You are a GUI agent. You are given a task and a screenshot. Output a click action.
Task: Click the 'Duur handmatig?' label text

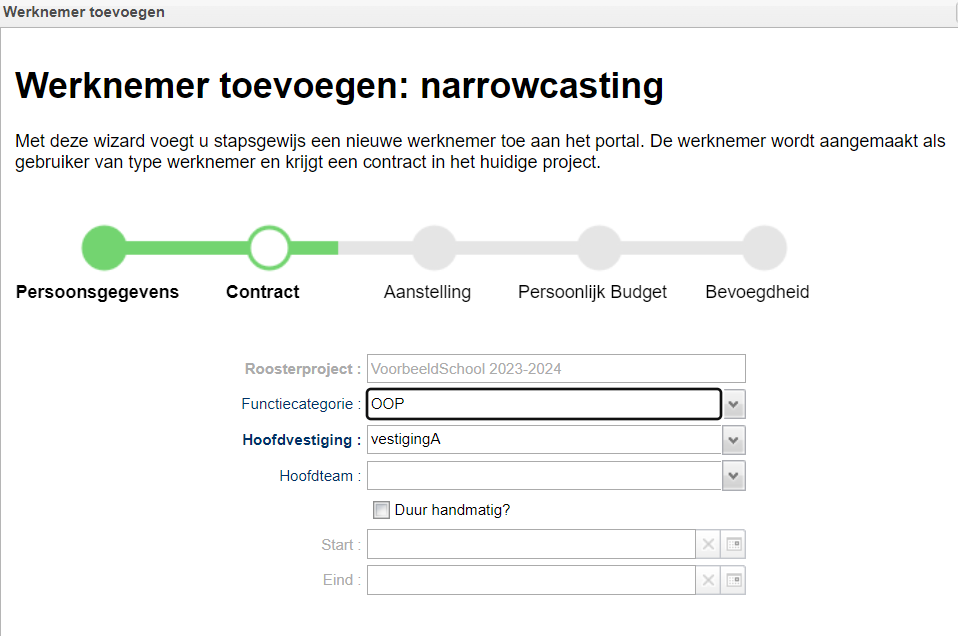(452, 510)
